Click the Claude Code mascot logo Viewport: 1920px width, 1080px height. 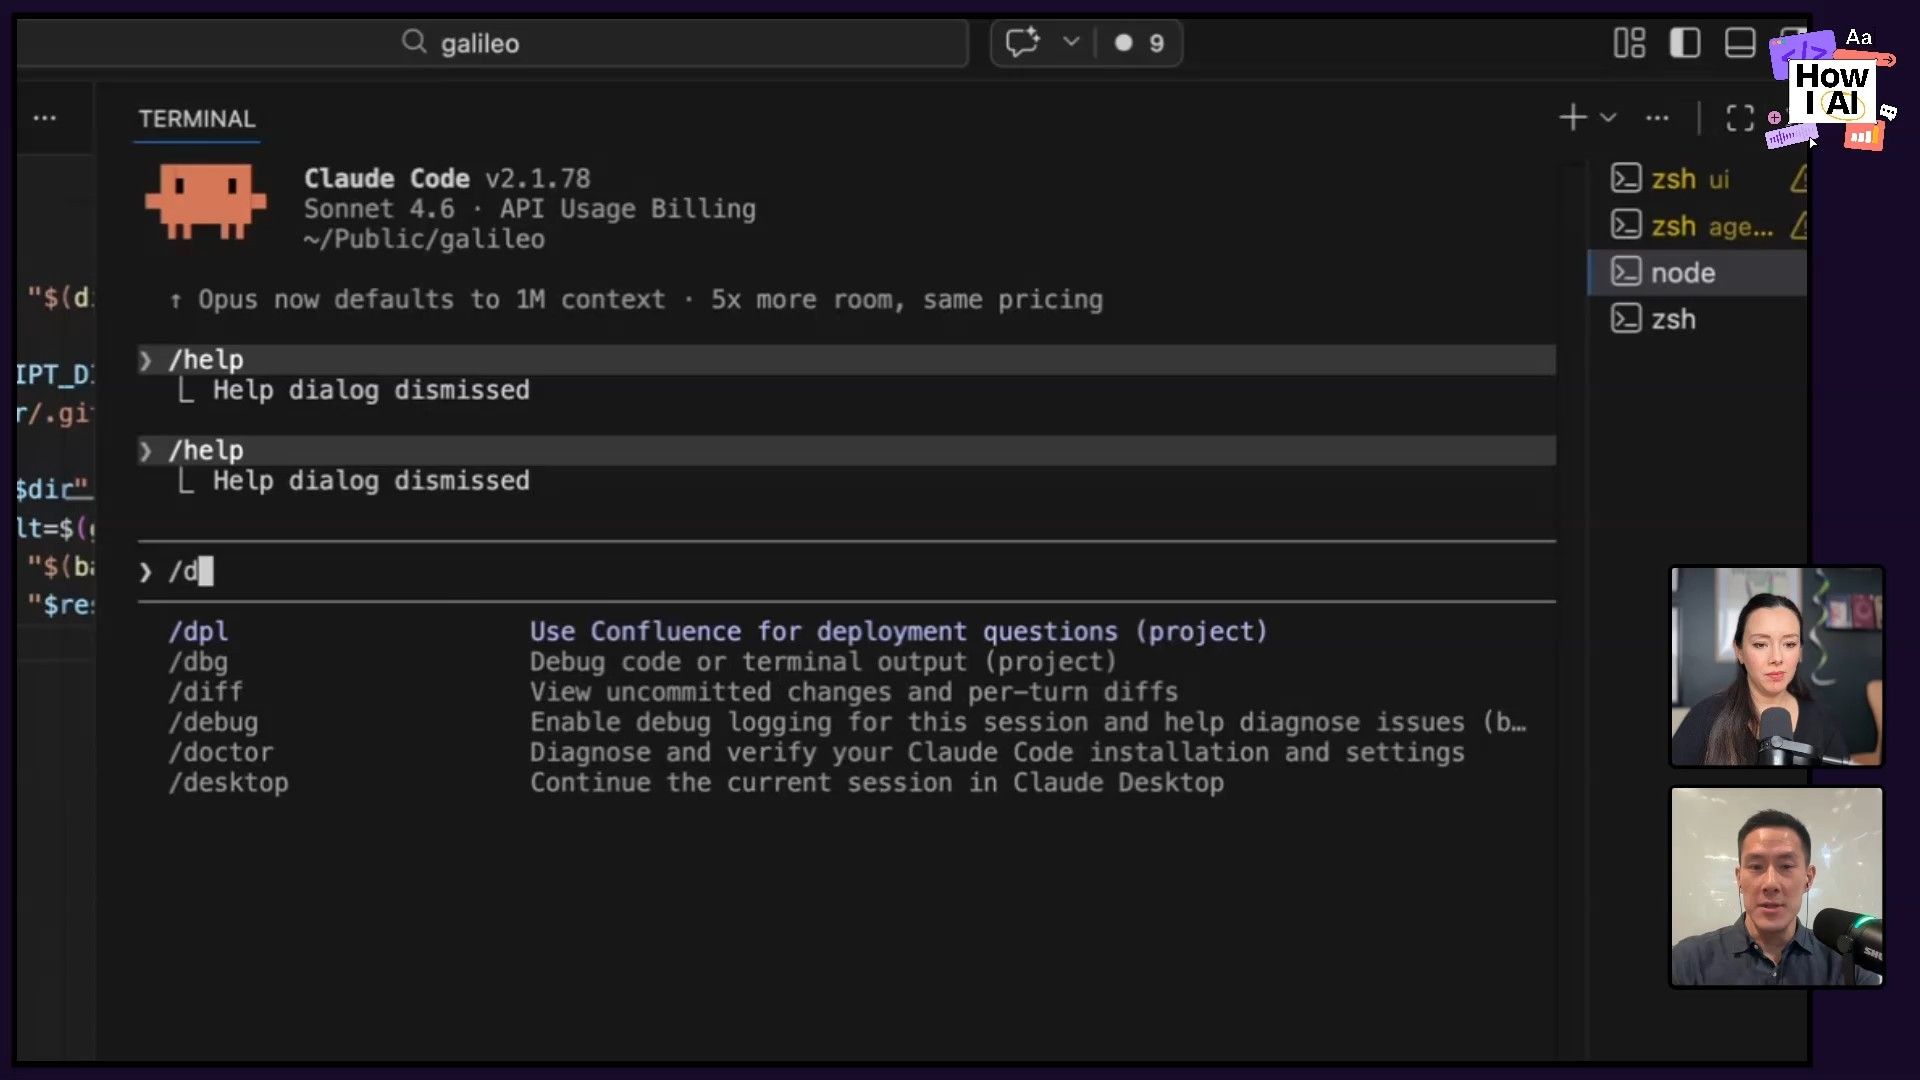tap(206, 201)
